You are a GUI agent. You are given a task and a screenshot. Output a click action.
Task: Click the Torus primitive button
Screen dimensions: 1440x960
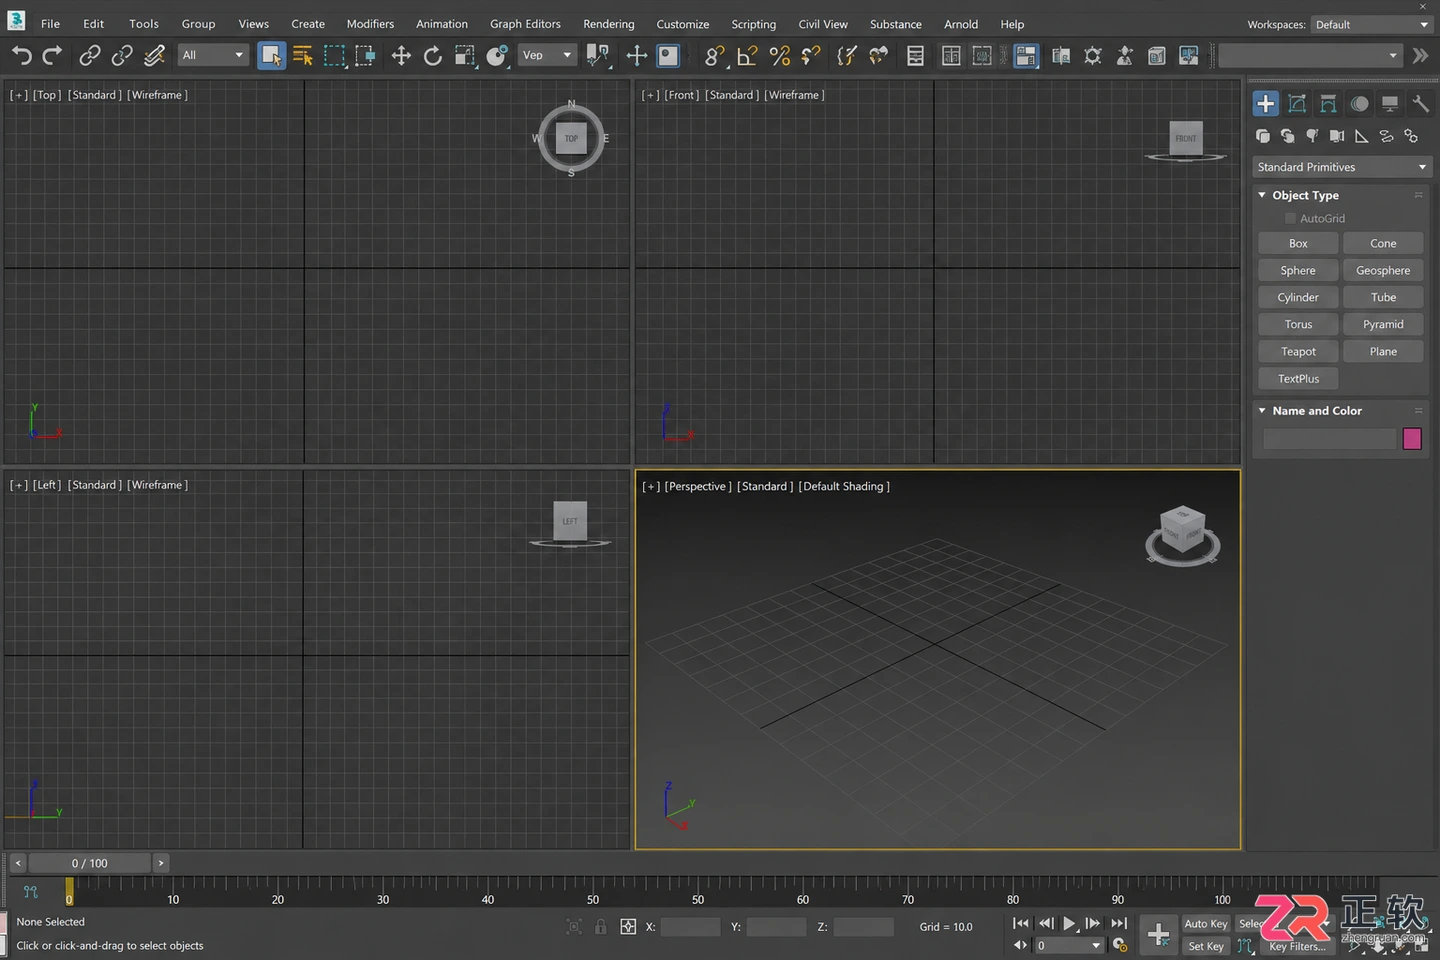point(1298,324)
